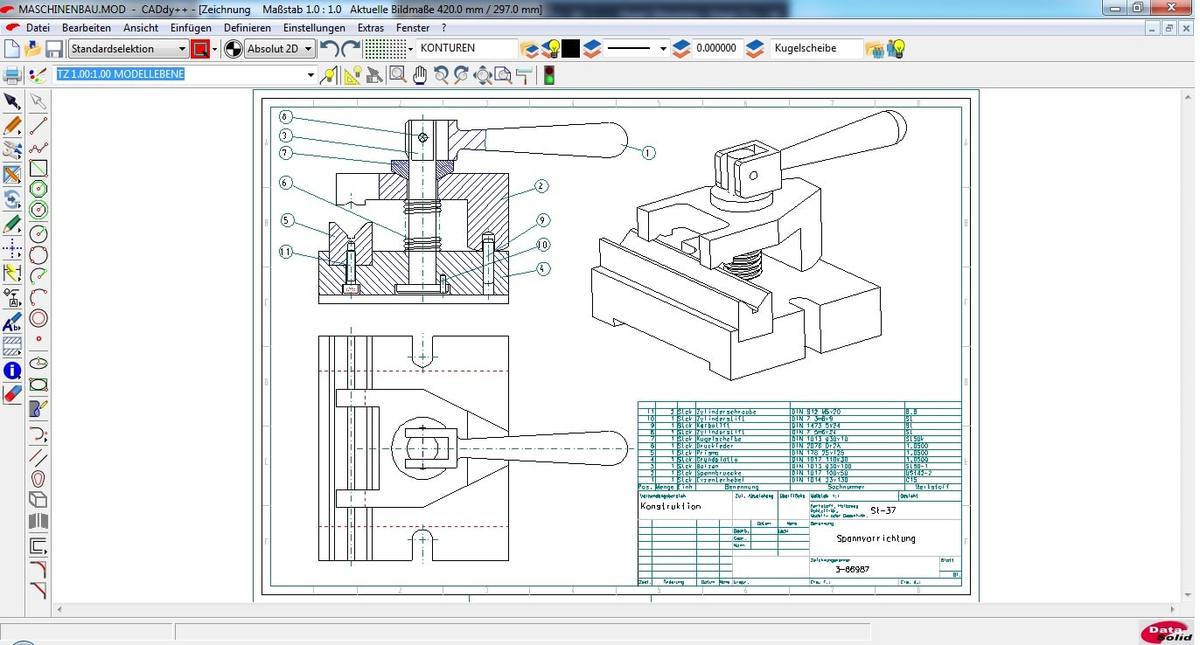Click the new document icon
Image resolution: width=1200 pixels, height=645 pixels.
tap(12, 49)
